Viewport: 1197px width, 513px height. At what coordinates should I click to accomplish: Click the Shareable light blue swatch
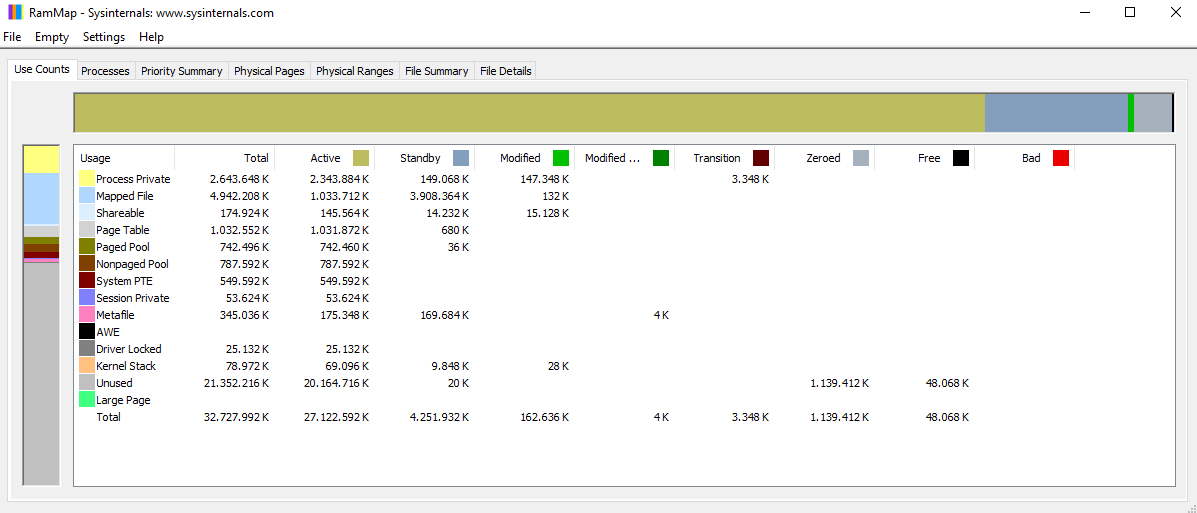pos(87,213)
